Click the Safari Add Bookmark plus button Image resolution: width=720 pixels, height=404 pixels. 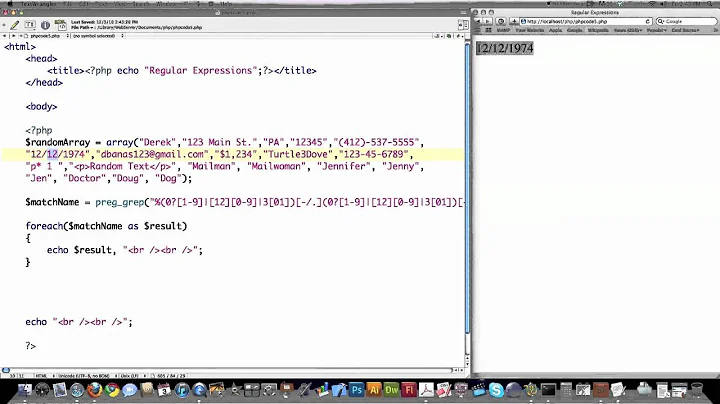click(x=514, y=22)
